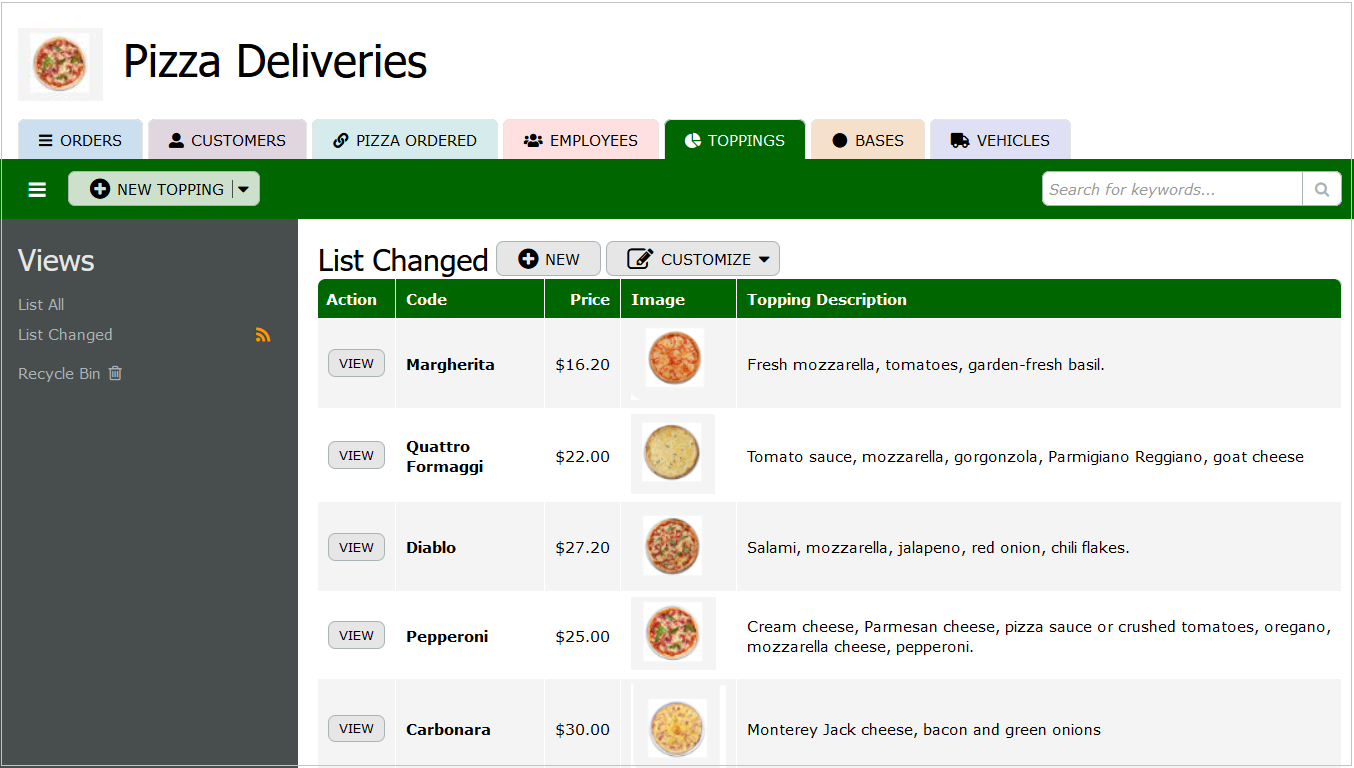View the Pepperoni topping record
This screenshot has height=768, width=1354.
click(356, 635)
